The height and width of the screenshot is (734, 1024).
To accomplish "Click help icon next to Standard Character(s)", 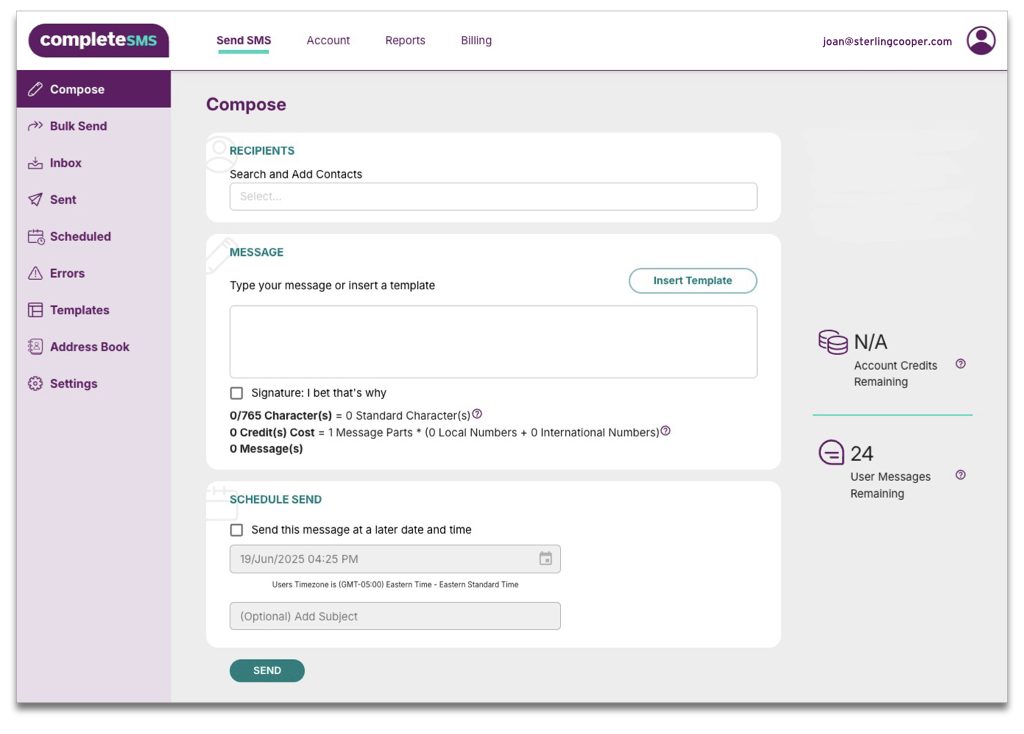I will [x=477, y=414].
